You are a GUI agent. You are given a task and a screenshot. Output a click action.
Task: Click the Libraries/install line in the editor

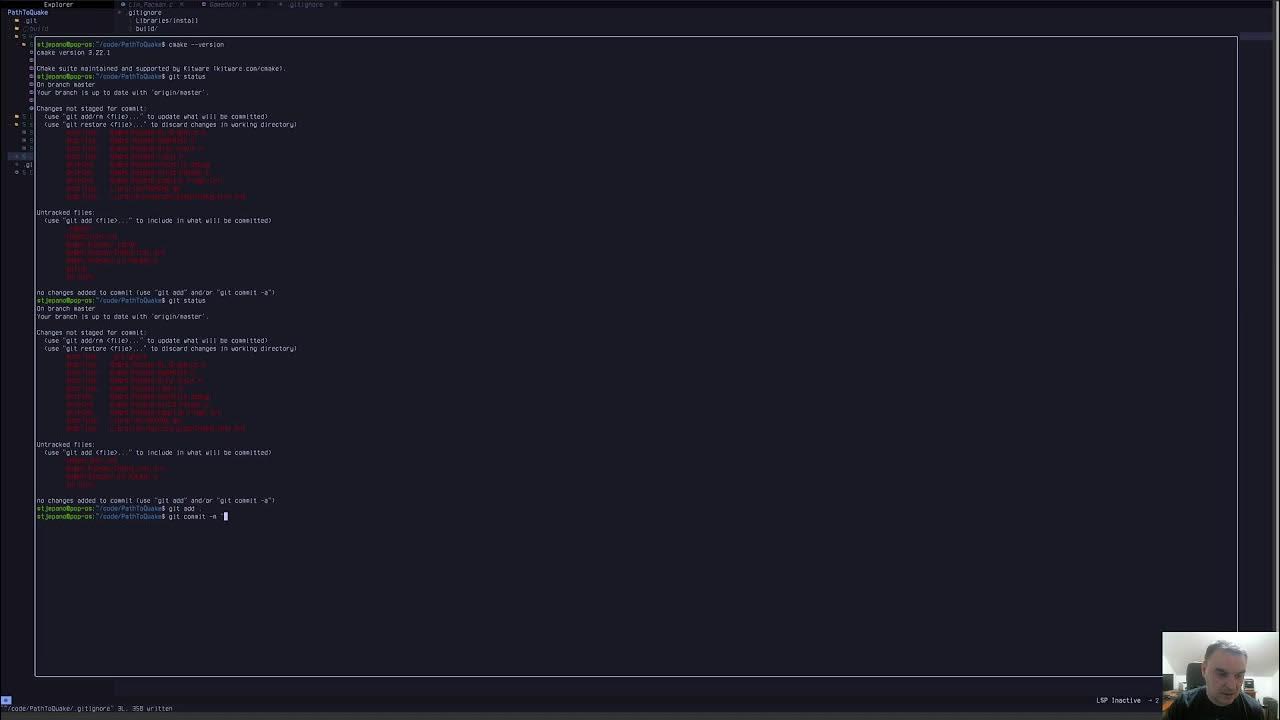[x=166, y=21]
